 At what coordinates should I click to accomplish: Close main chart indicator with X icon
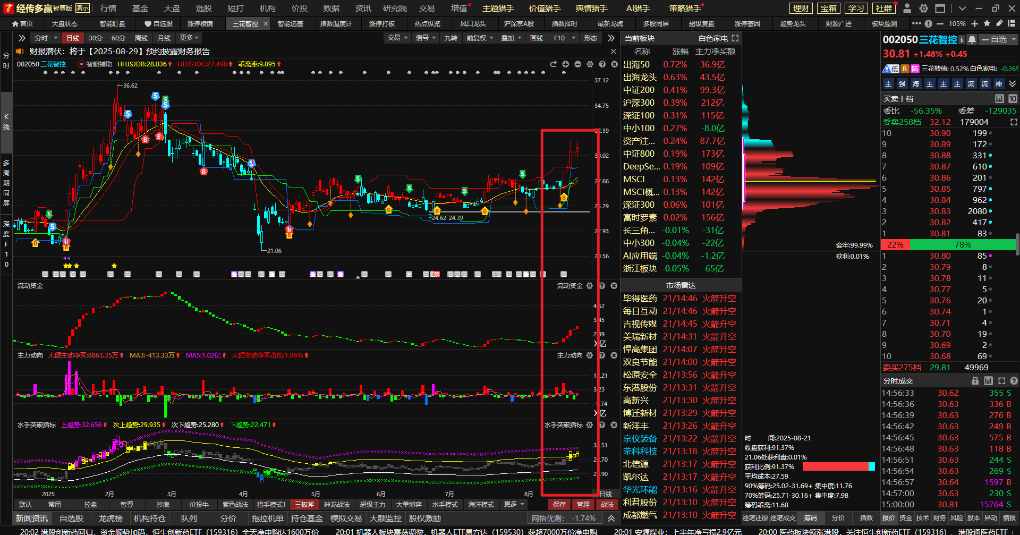[613, 64]
